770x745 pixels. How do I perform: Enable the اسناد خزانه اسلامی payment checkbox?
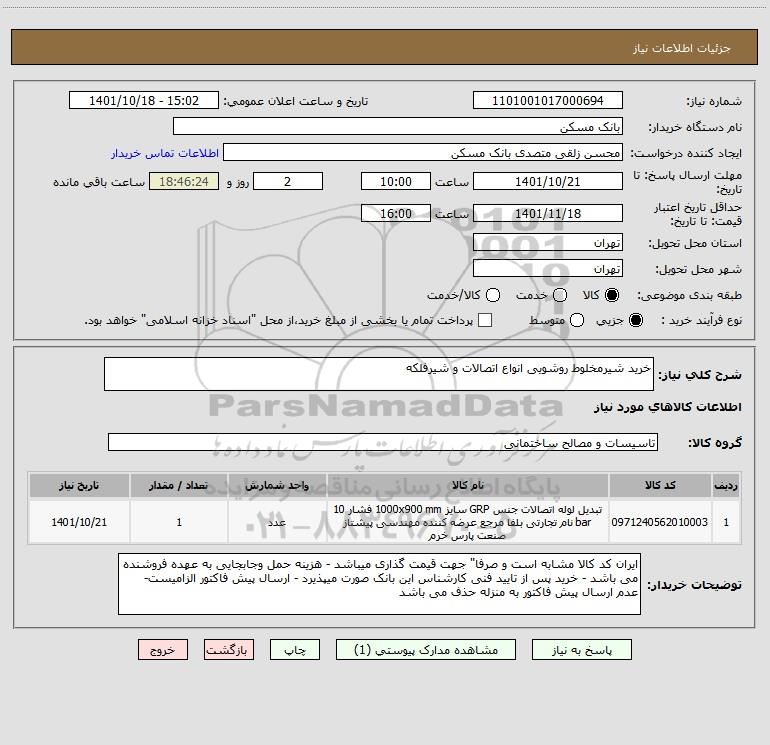click(485, 320)
